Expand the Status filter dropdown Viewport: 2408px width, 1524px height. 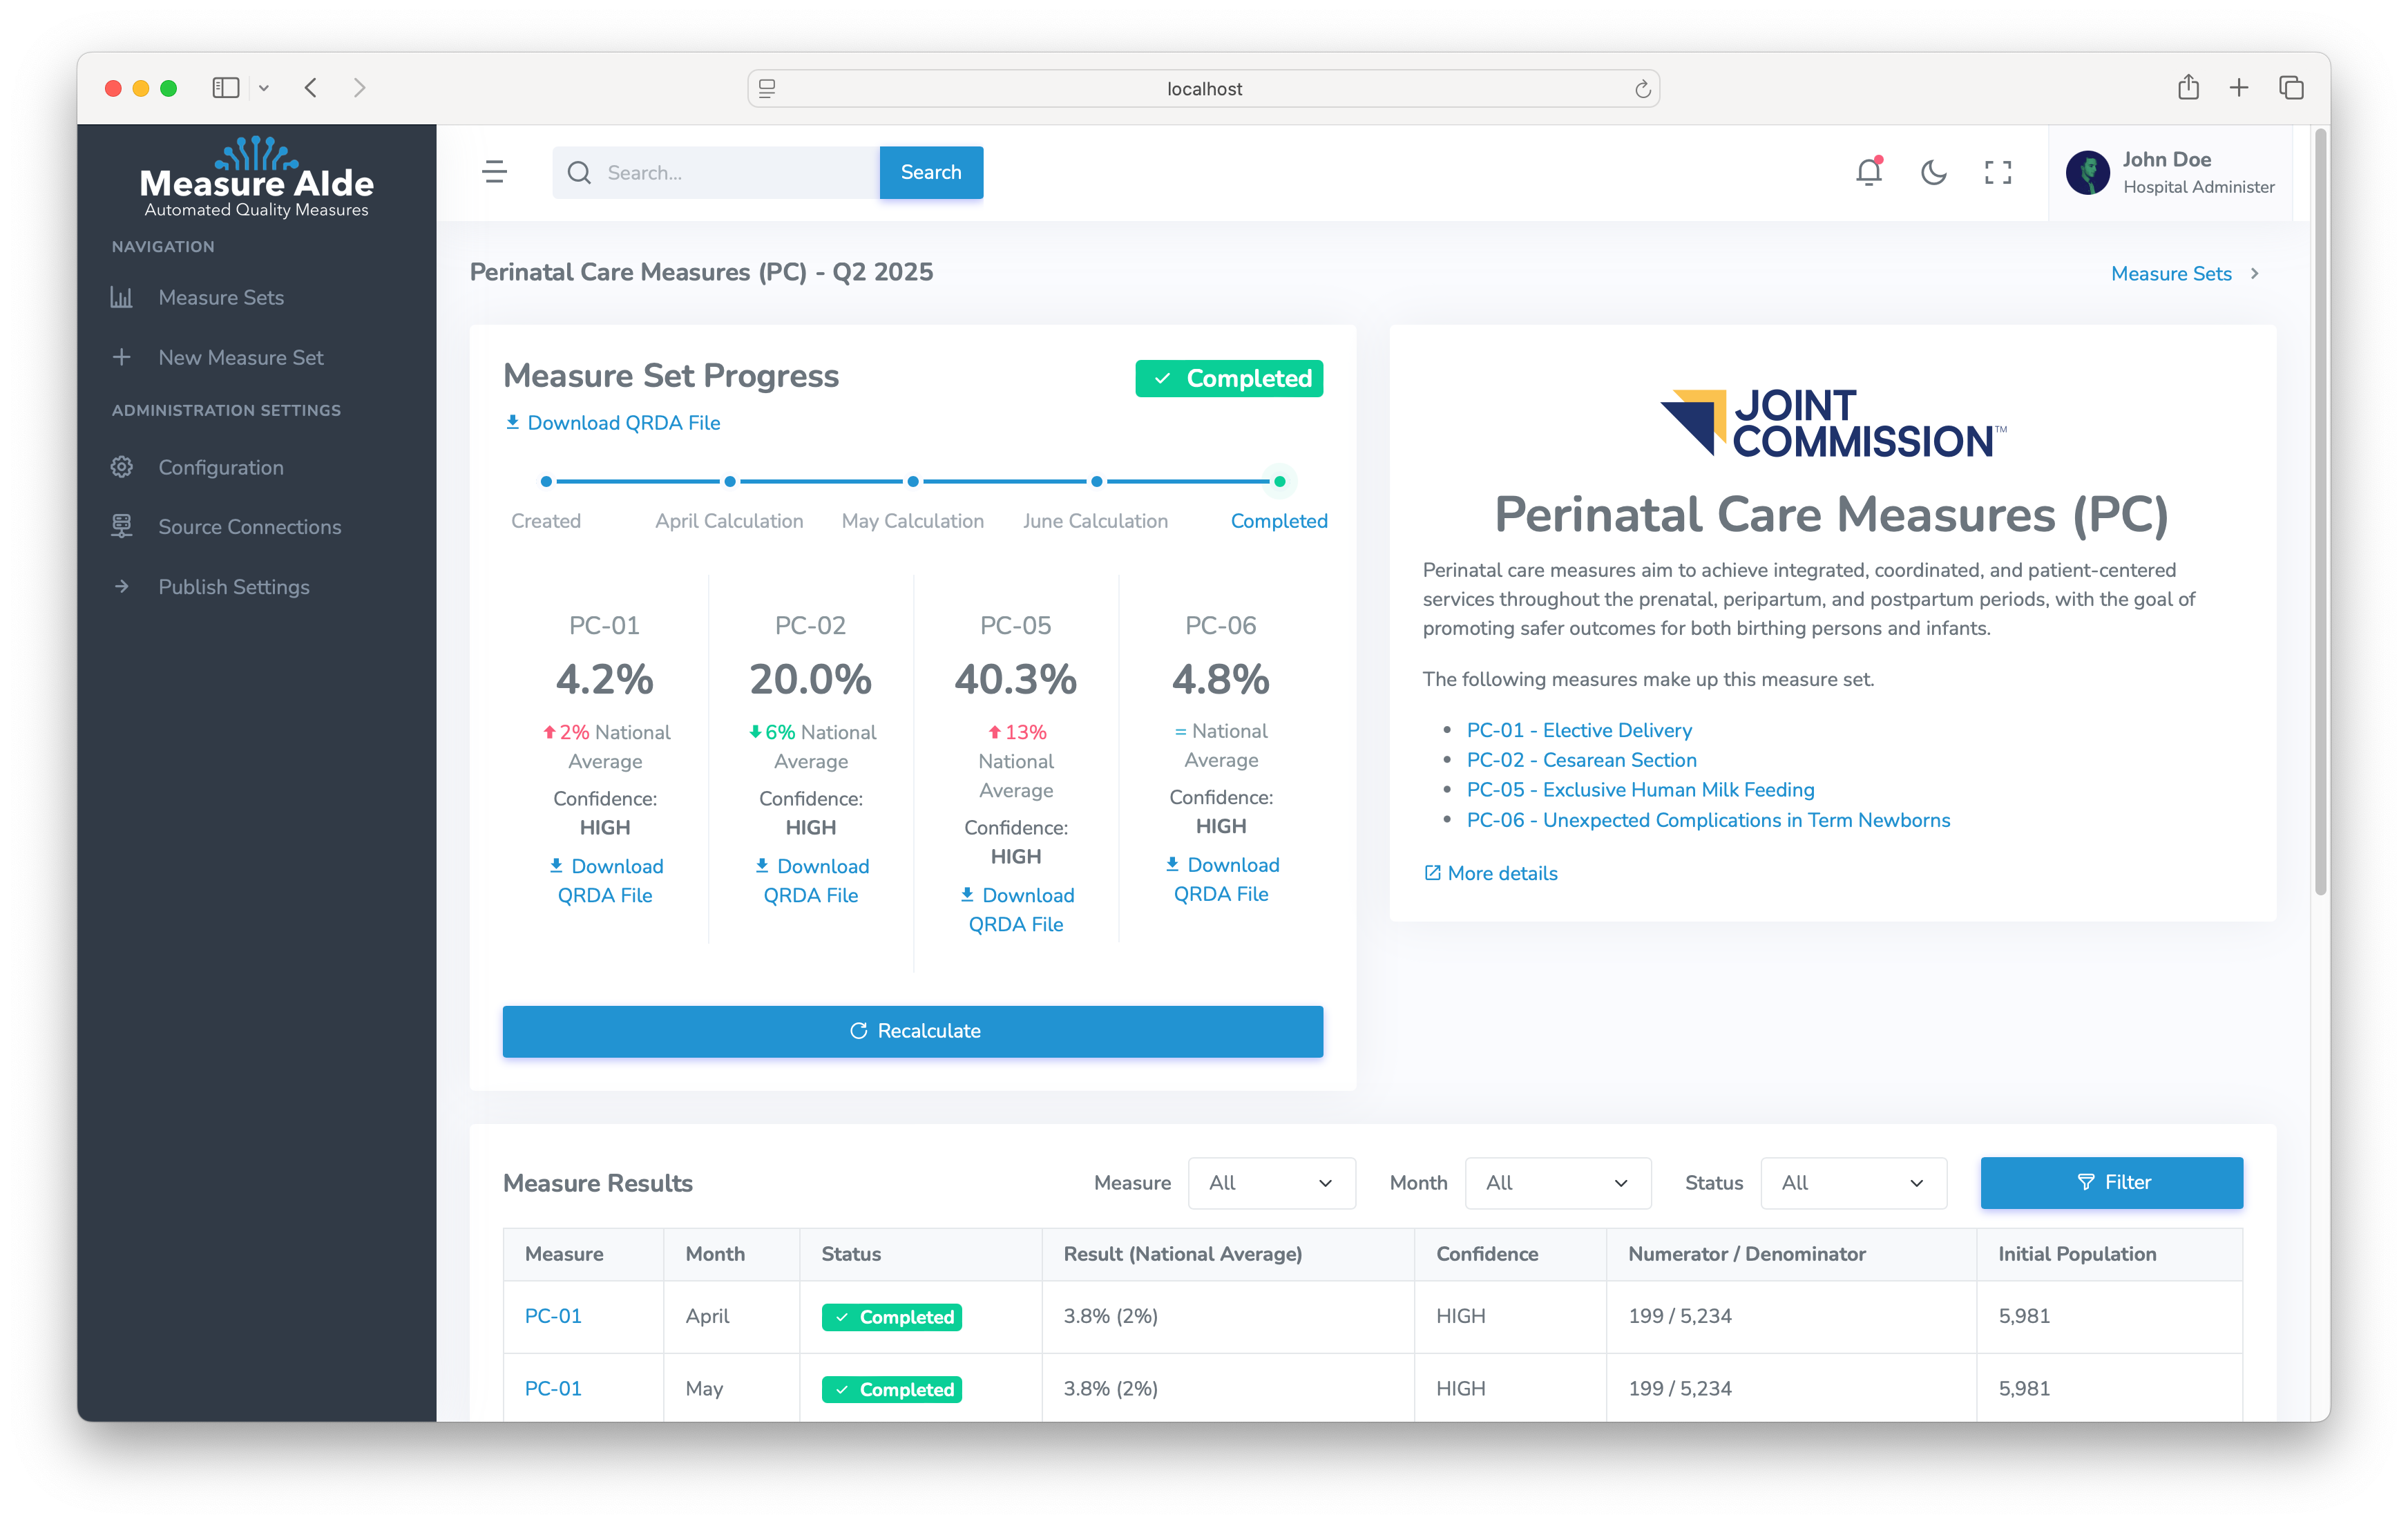click(1852, 1182)
